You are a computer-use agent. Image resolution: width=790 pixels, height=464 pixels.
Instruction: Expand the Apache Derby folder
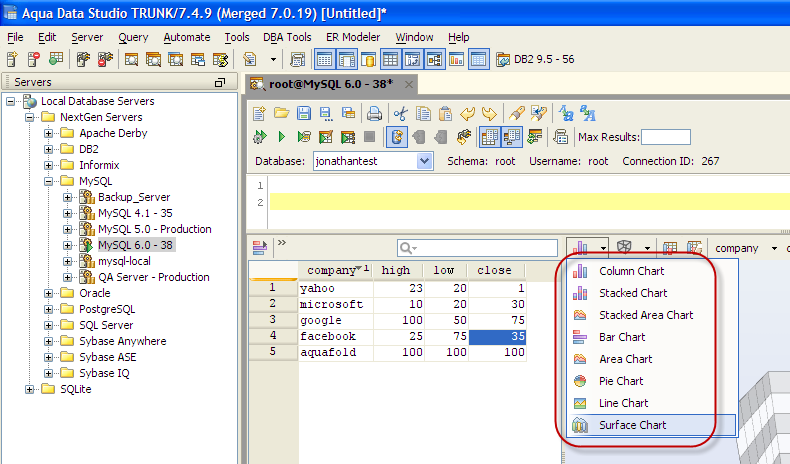49,134
